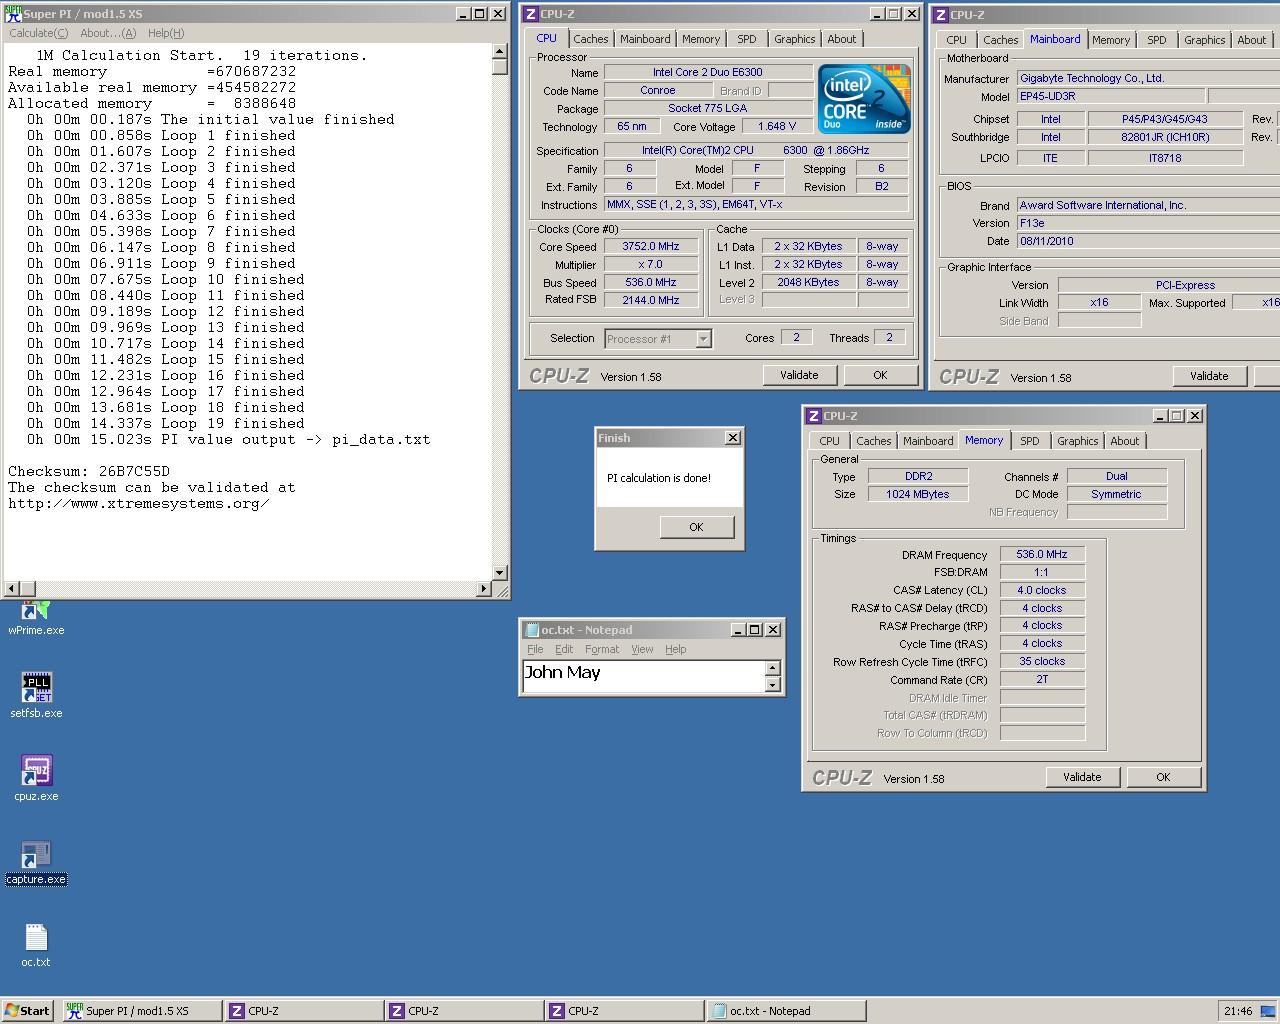The height and width of the screenshot is (1024, 1280).
Task: Click the Core Voltage 1.648 V value
Action: 777,127
